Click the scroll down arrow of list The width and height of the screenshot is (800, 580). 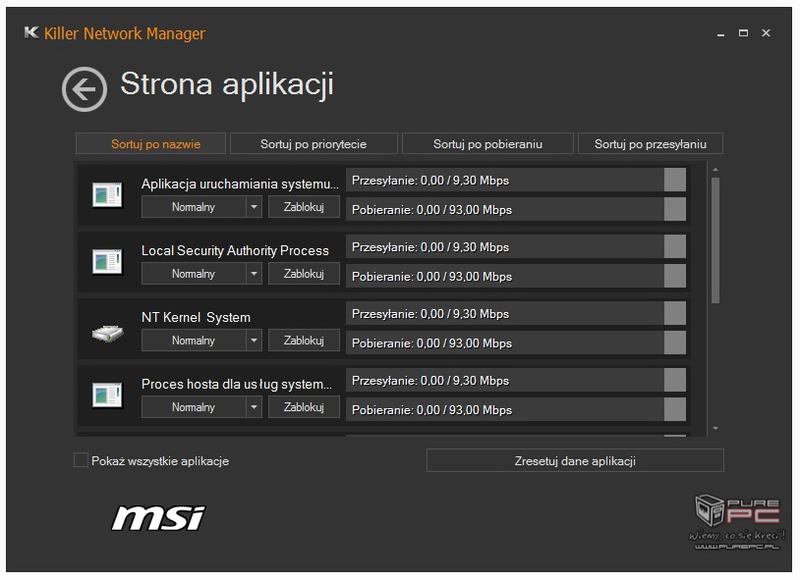[x=715, y=428]
